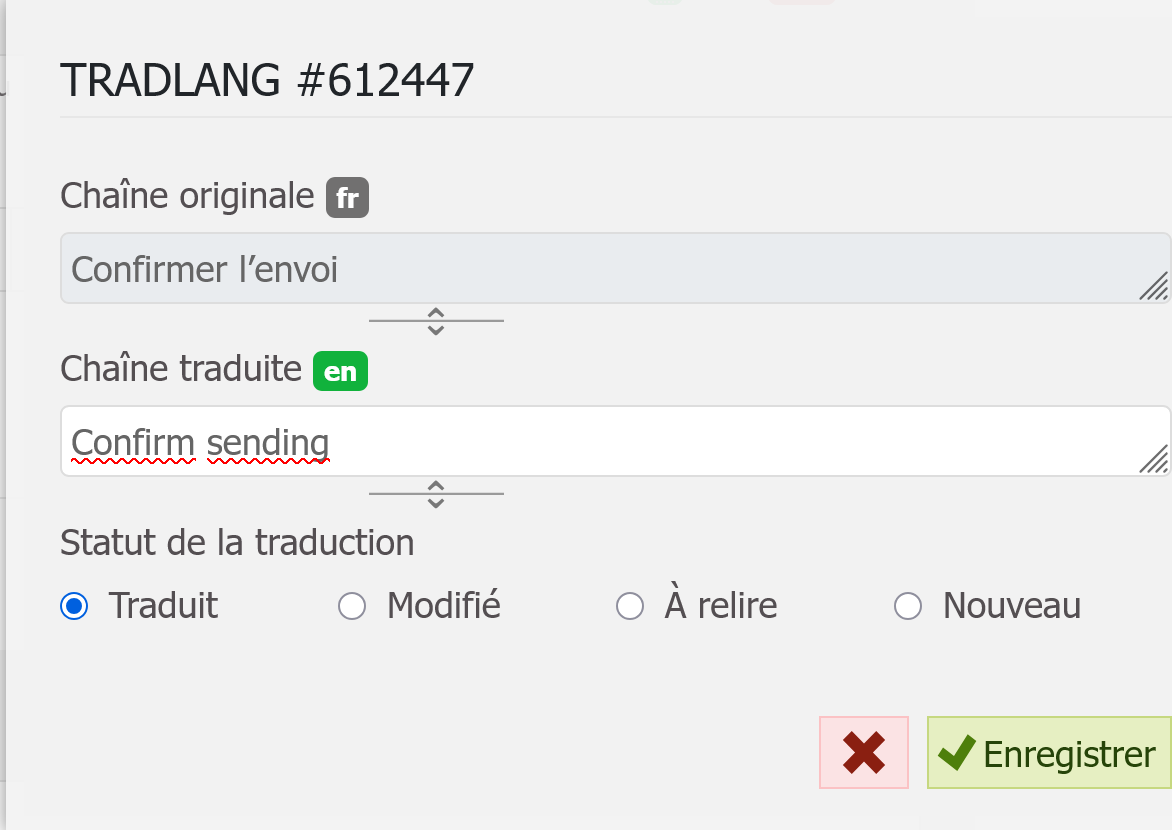The width and height of the screenshot is (1172, 830).
Task: Click the 'Chaîne traduite' label
Action: coord(181,369)
